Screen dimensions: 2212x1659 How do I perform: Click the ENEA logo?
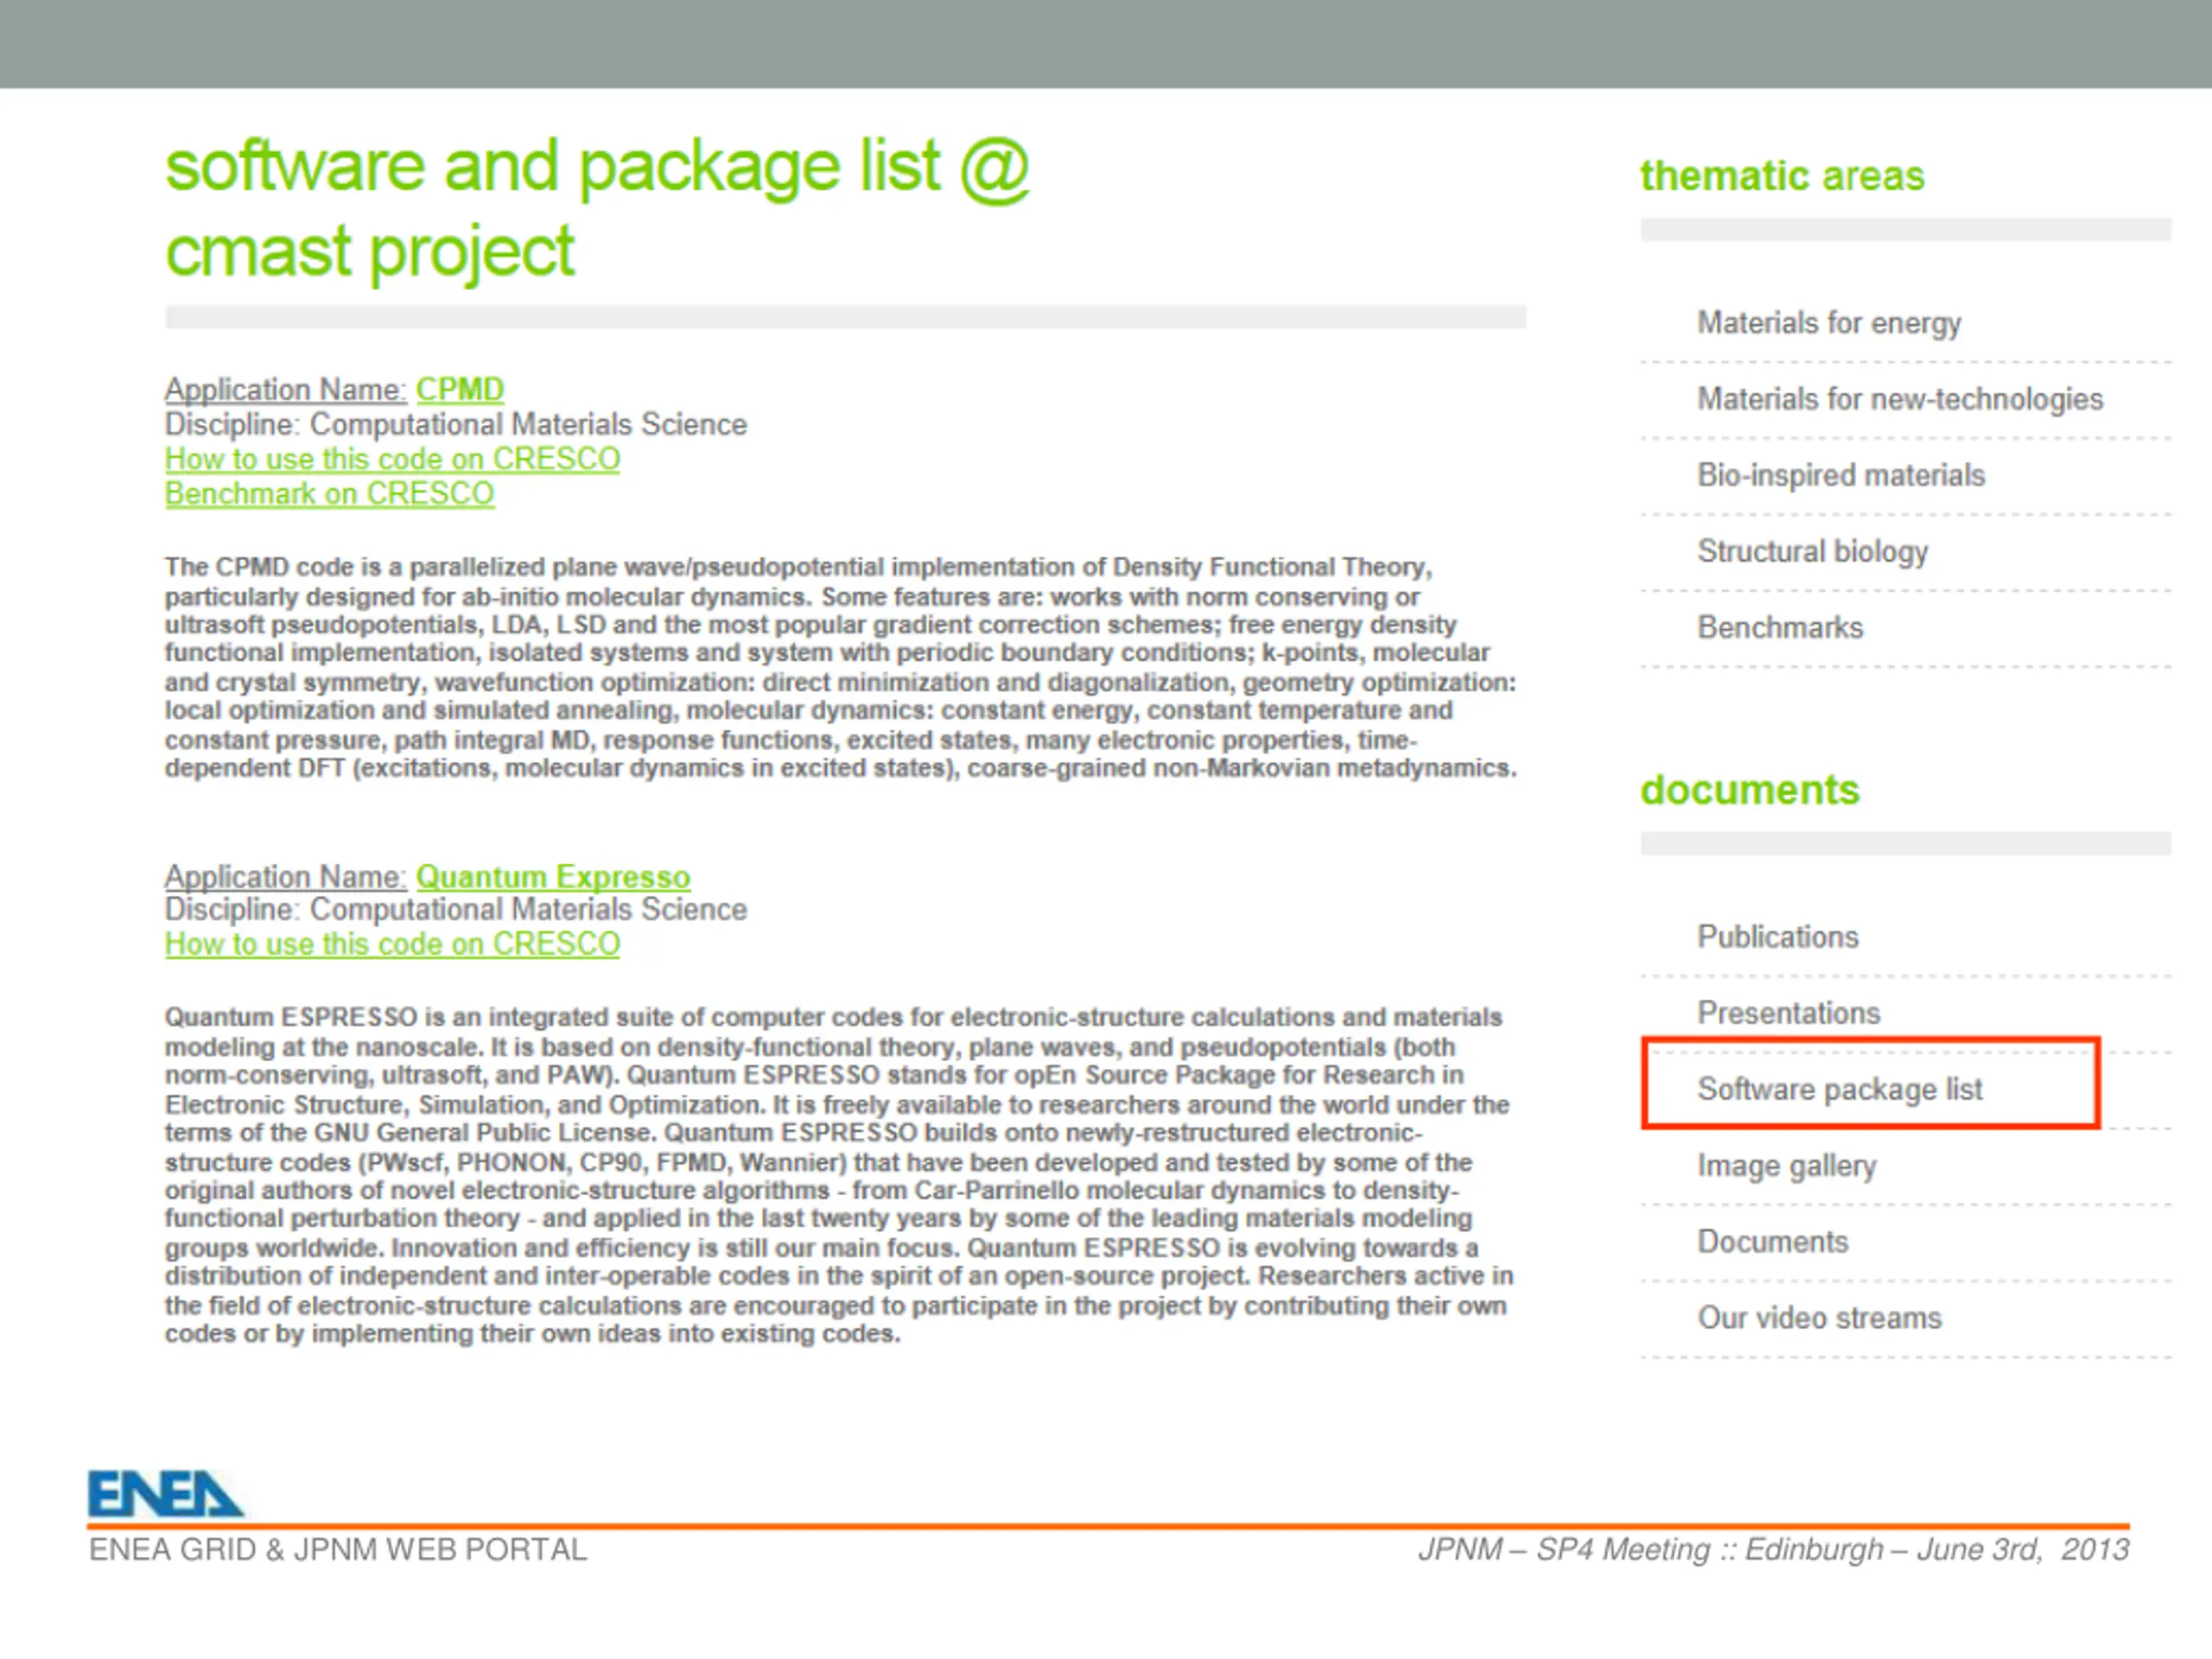(165, 1494)
